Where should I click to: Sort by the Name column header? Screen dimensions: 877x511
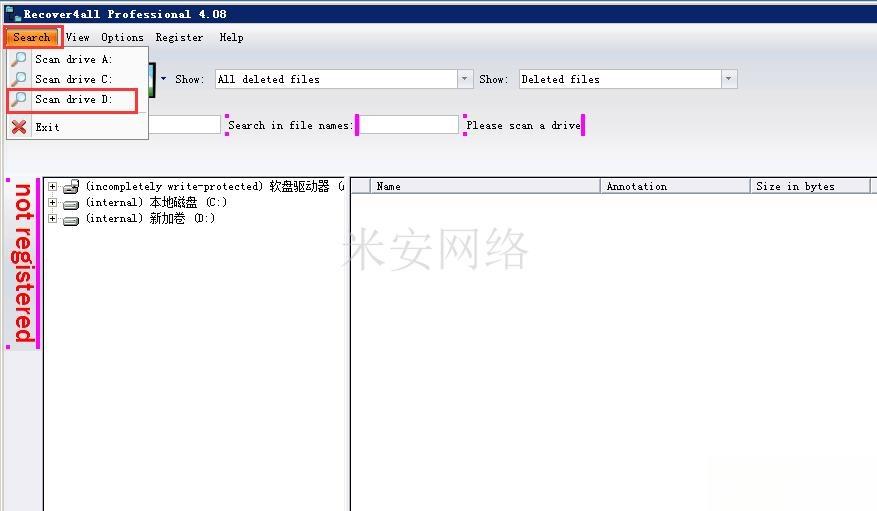click(x=484, y=186)
